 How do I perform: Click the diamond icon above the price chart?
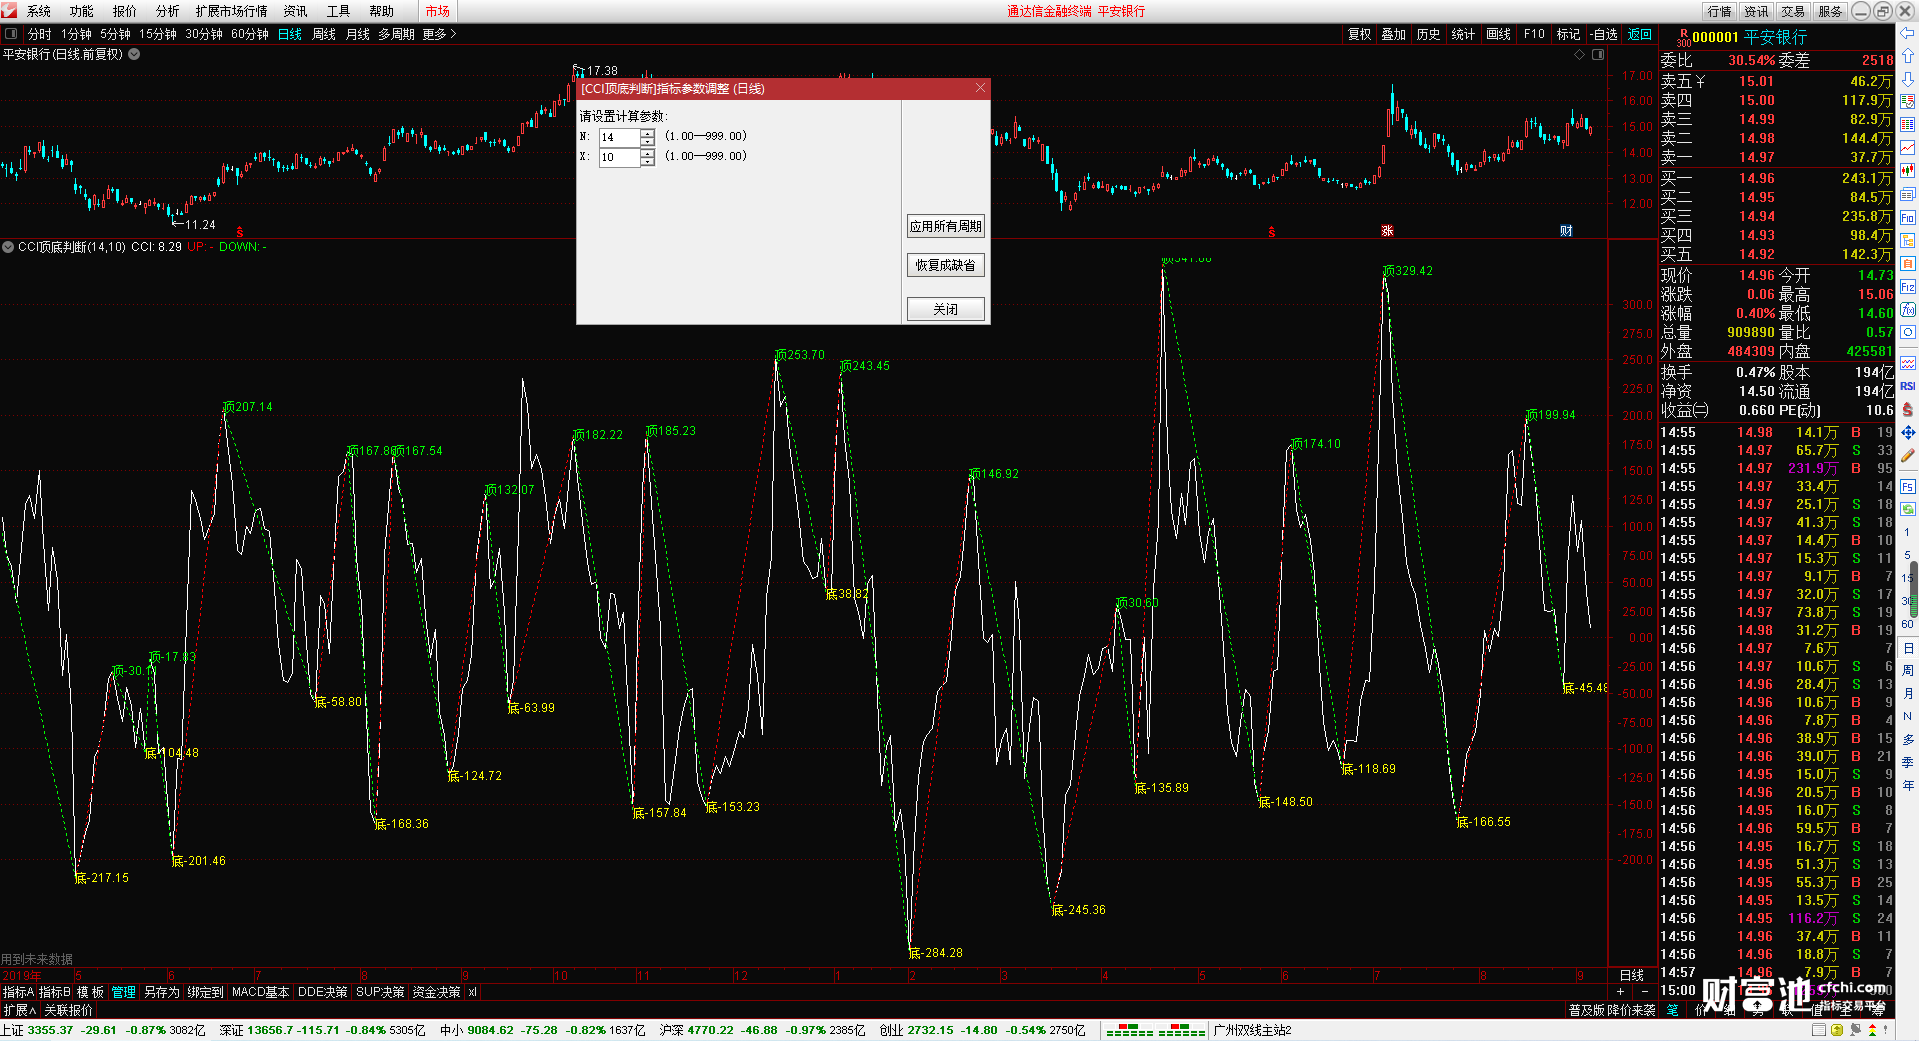pos(1580,55)
